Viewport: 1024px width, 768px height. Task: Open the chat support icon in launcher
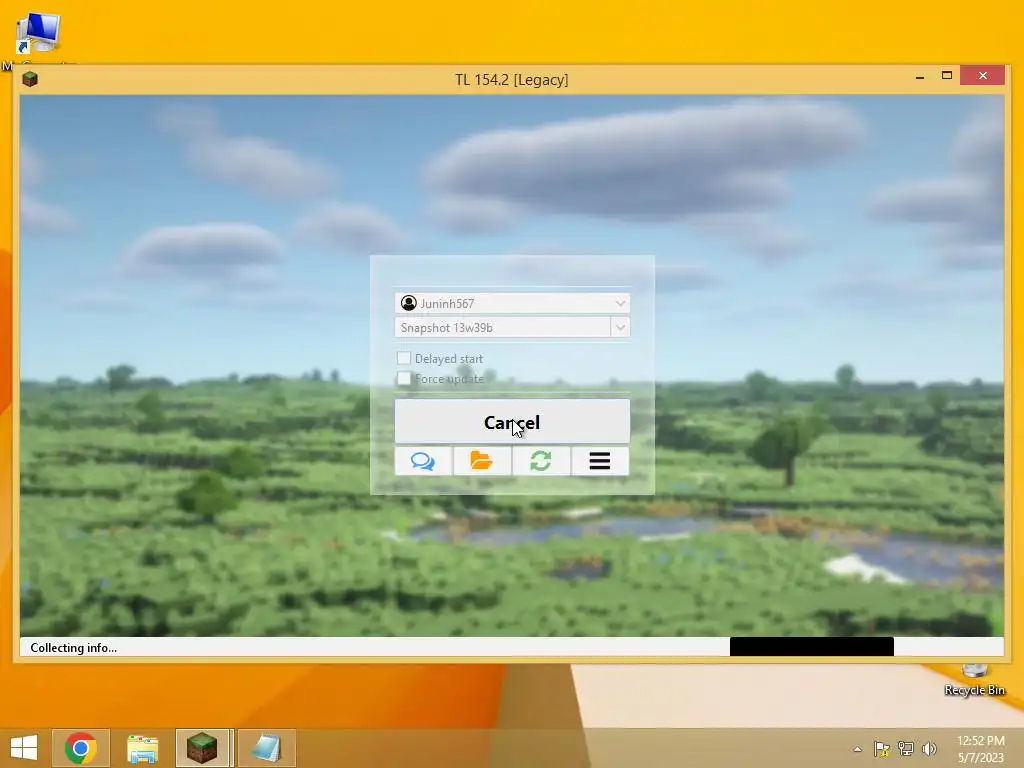pos(423,461)
